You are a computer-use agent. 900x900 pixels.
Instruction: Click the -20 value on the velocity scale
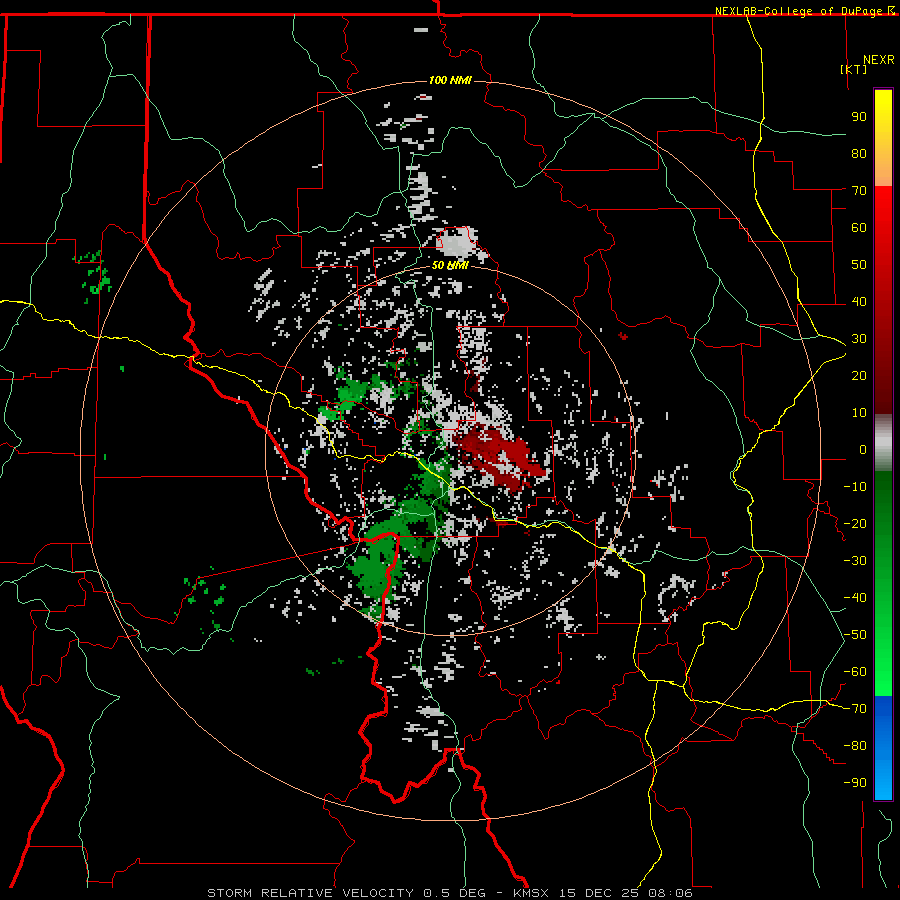[855, 523]
